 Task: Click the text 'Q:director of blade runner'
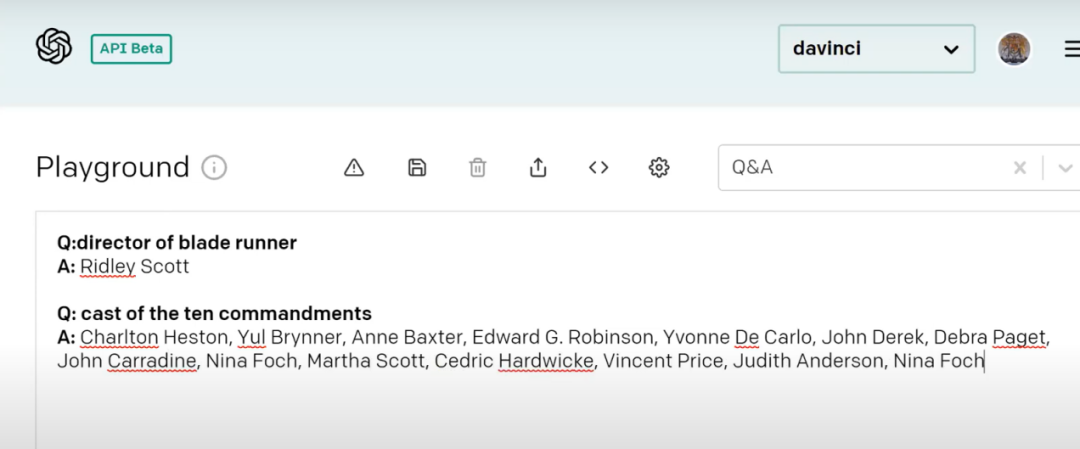(x=177, y=242)
